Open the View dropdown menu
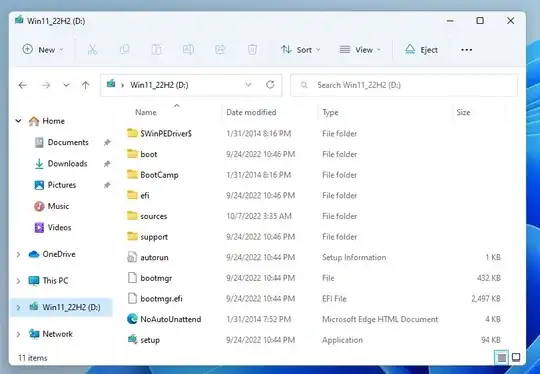Image resolution: width=540 pixels, height=374 pixels. tap(360, 50)
